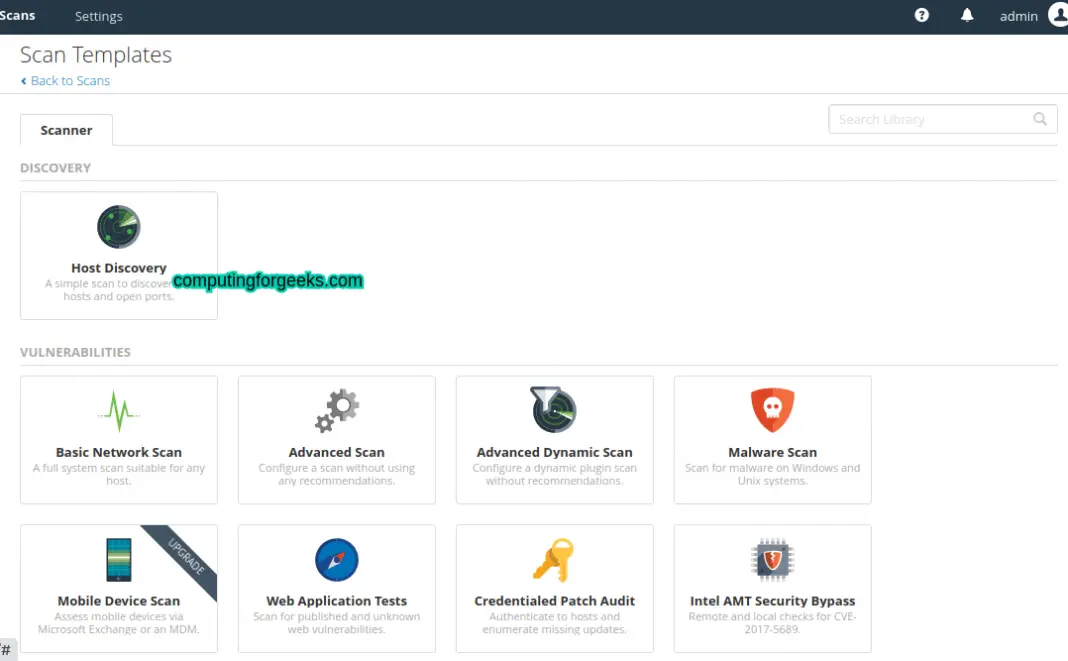
Task: Open the notifications bell
Action: click(966, 15)
